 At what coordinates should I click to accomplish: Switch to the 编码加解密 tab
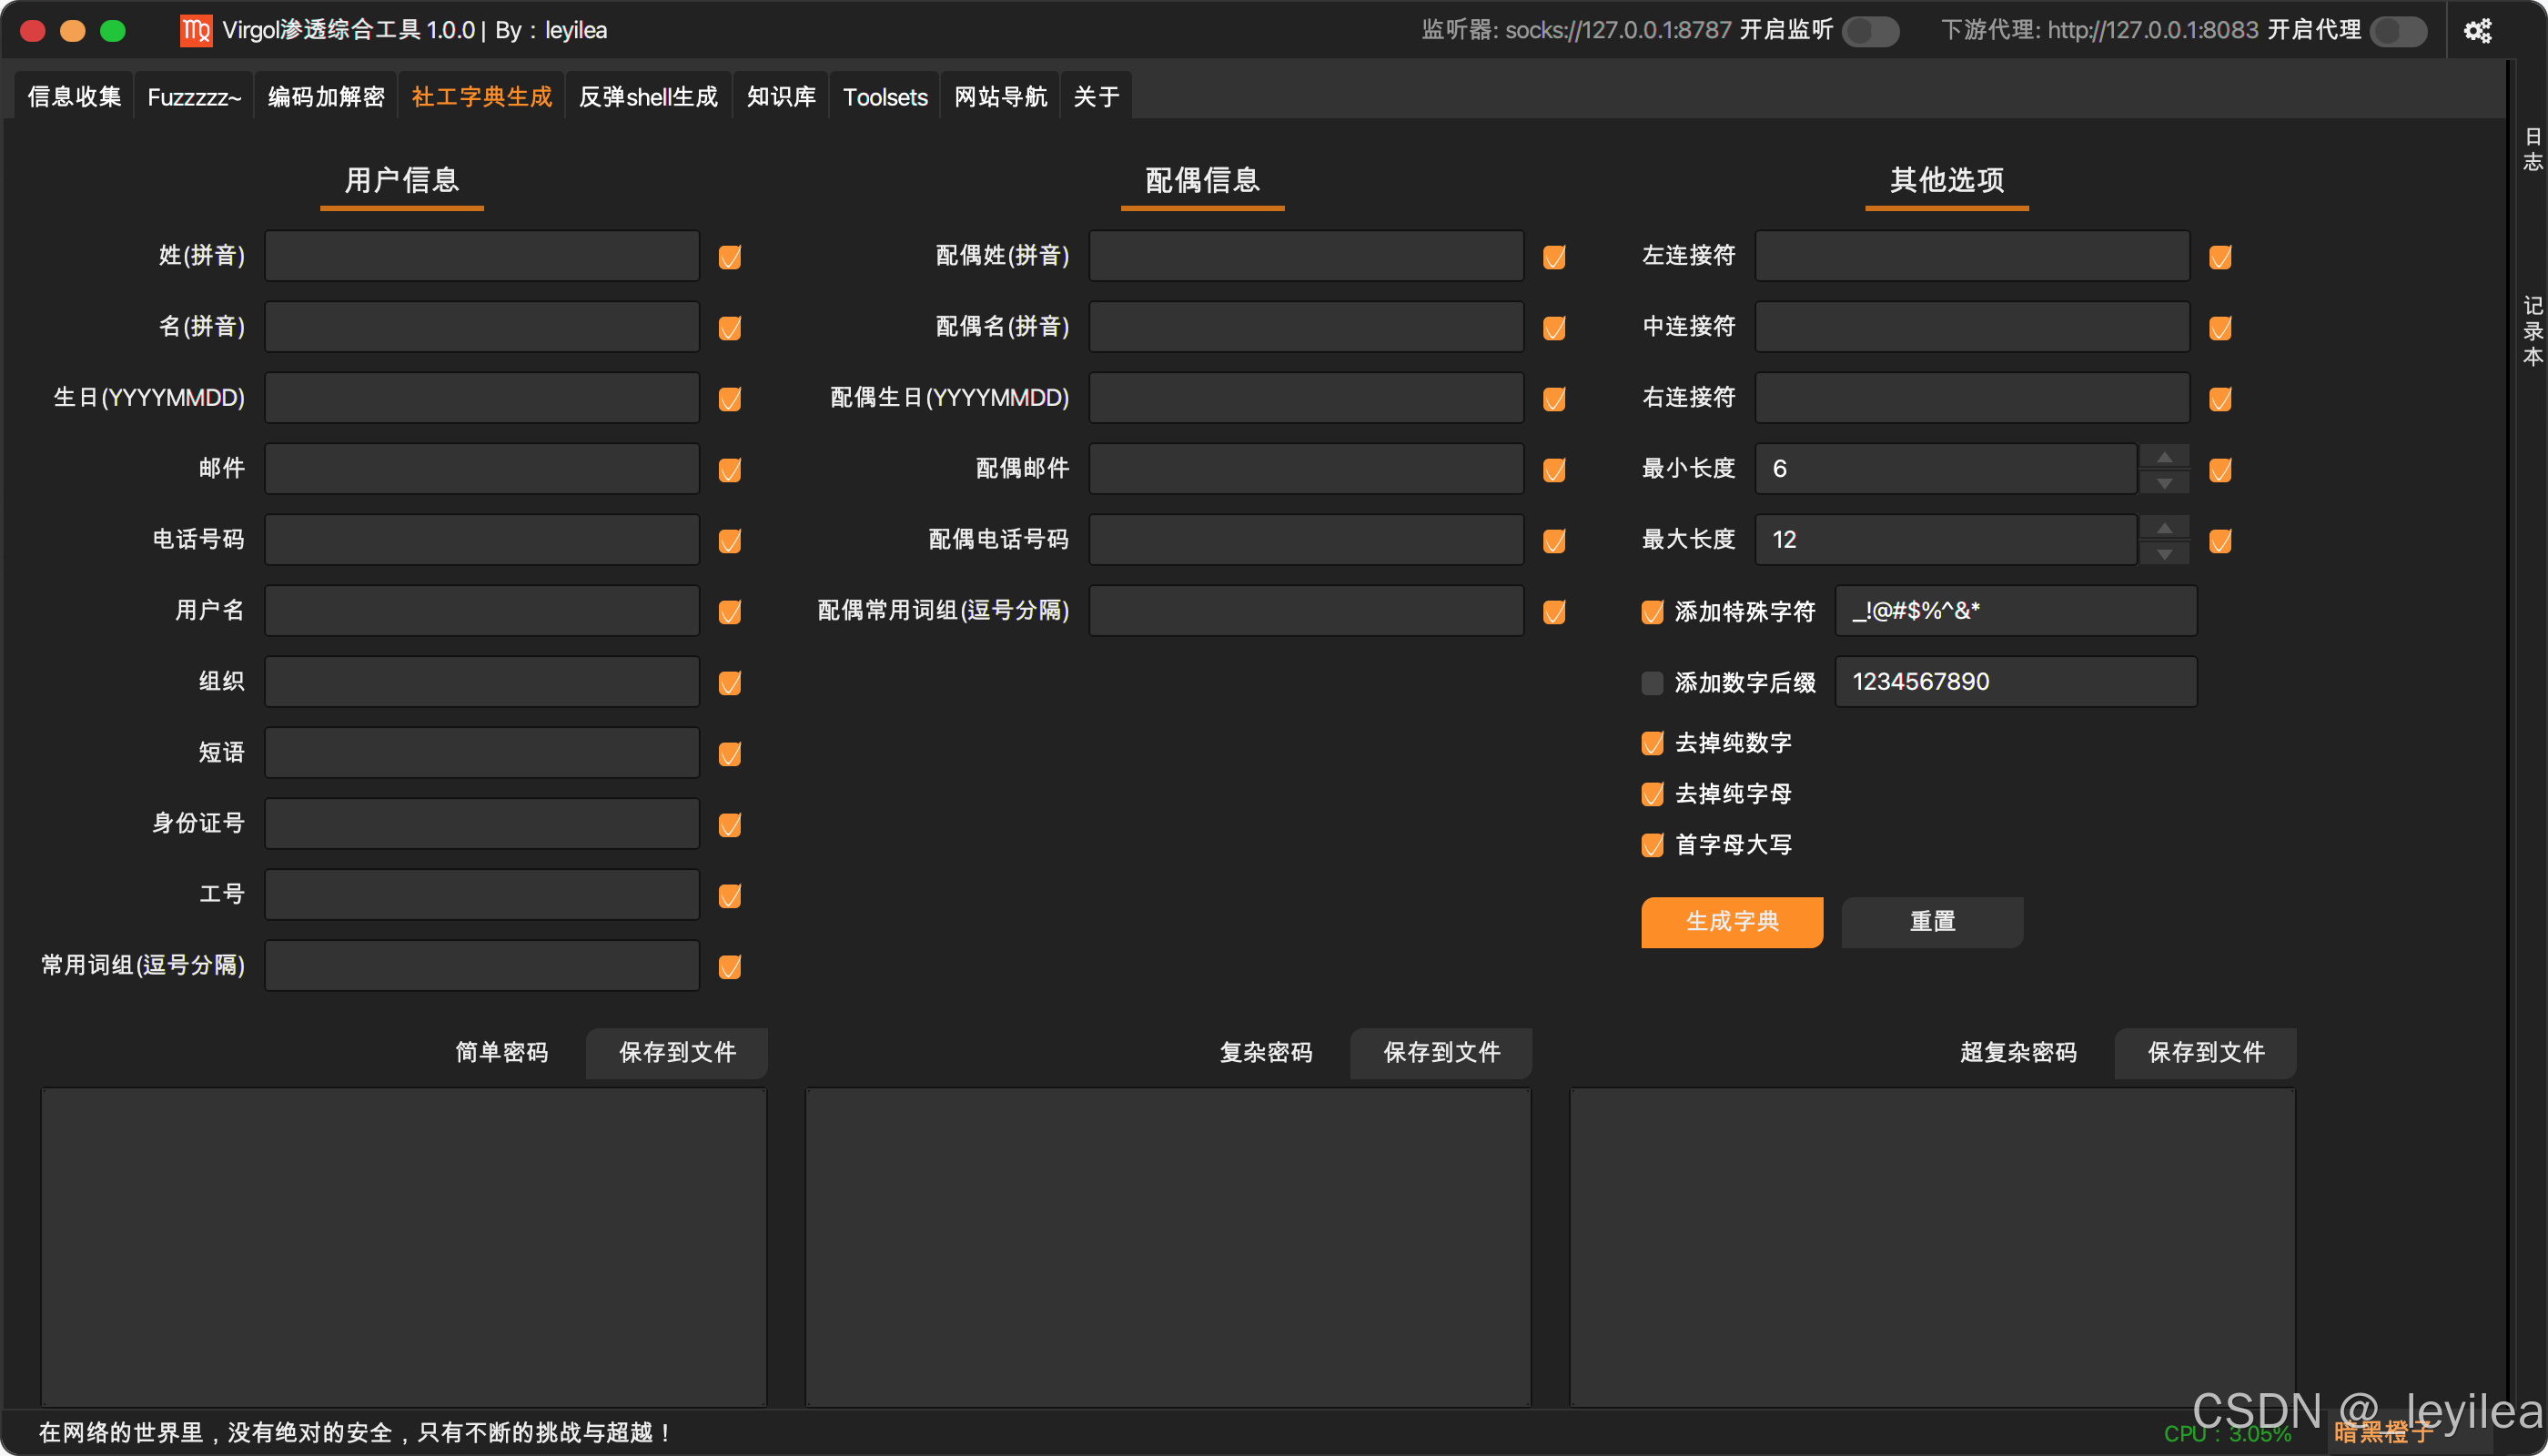[326, 97]
